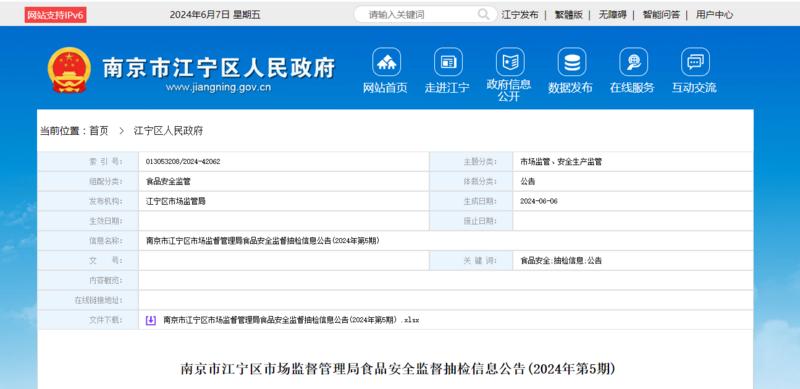Click the 首页 breadcrumb link
Image resolution: width=800 pixels, height=389 pixels.
tap(99, 131)
